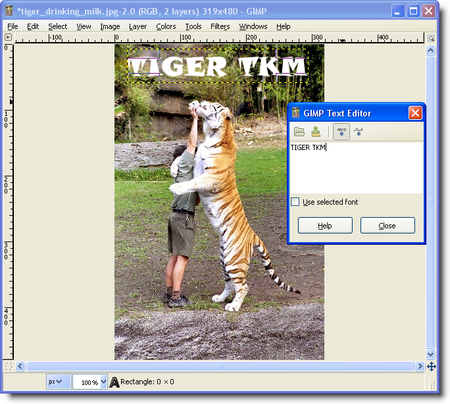Enable Use selected font checkbox
Image resolution: width=450 pixels, height=404 pixels.
click(295, 202)
